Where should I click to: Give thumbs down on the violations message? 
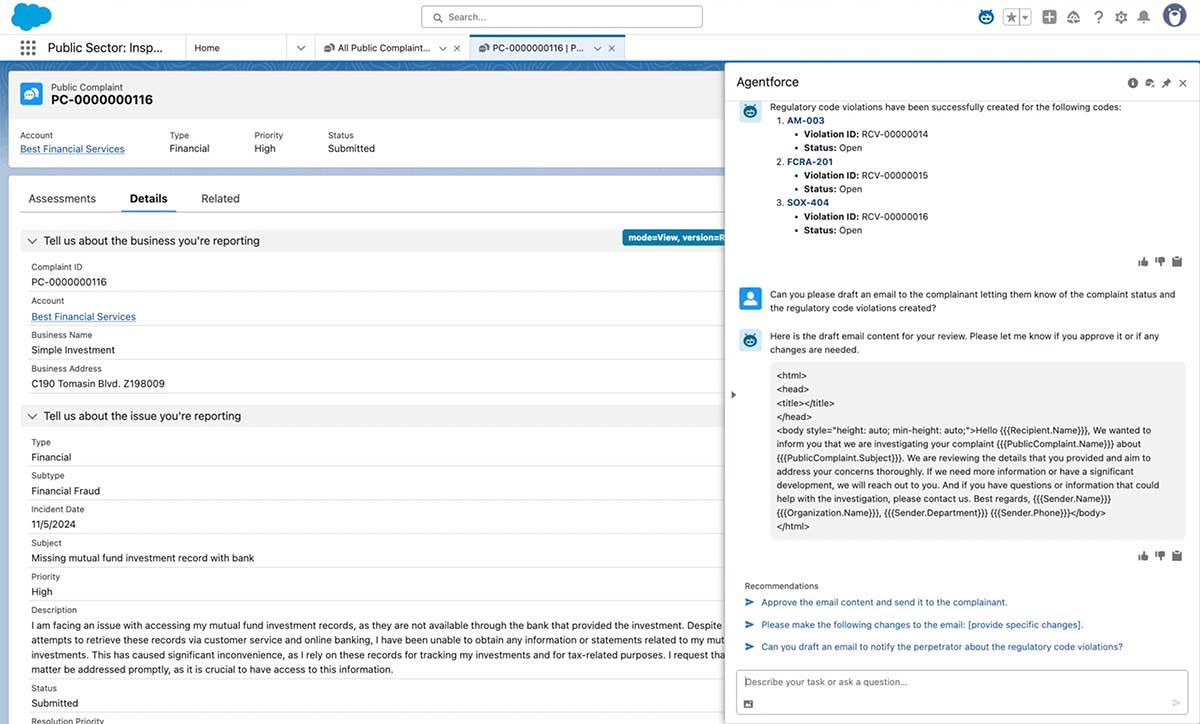point(1160,261)
